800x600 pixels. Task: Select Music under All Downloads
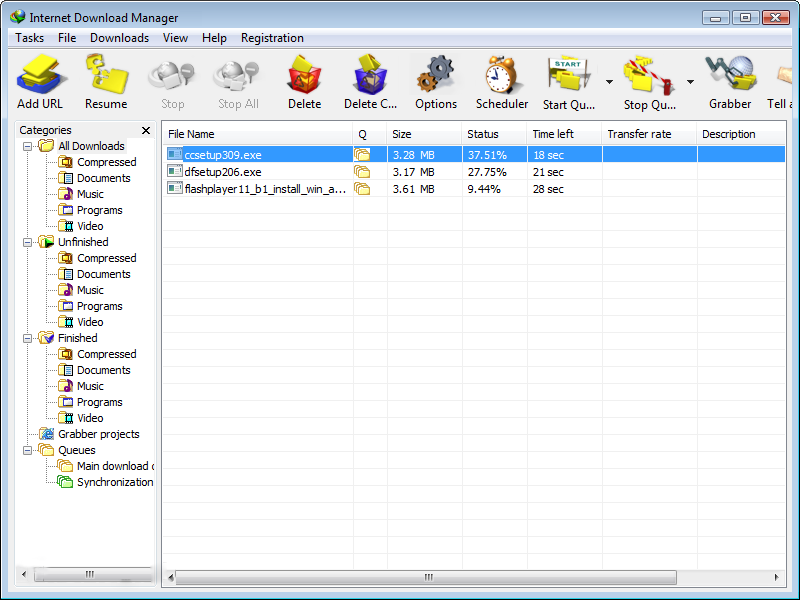pyautogui.click(x=90, y=194)
